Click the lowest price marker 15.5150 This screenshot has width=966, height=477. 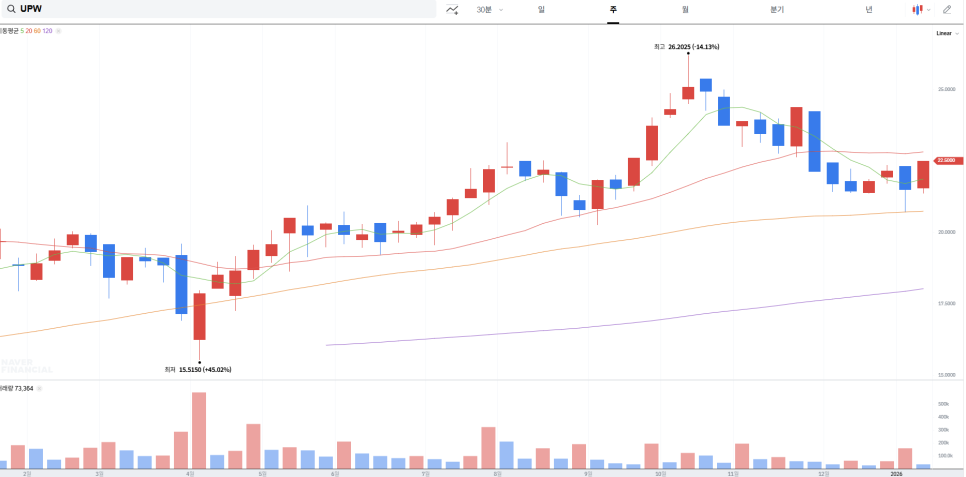click(199, 369)
